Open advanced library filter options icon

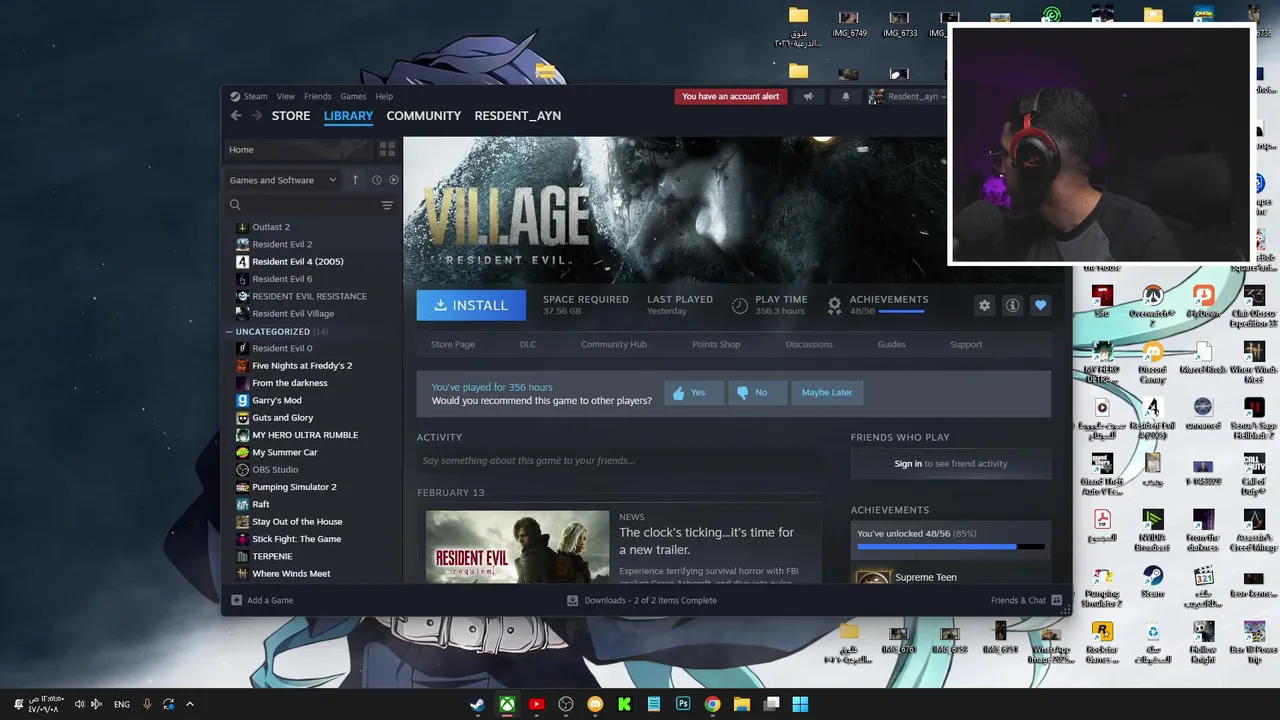pos(387,205)
